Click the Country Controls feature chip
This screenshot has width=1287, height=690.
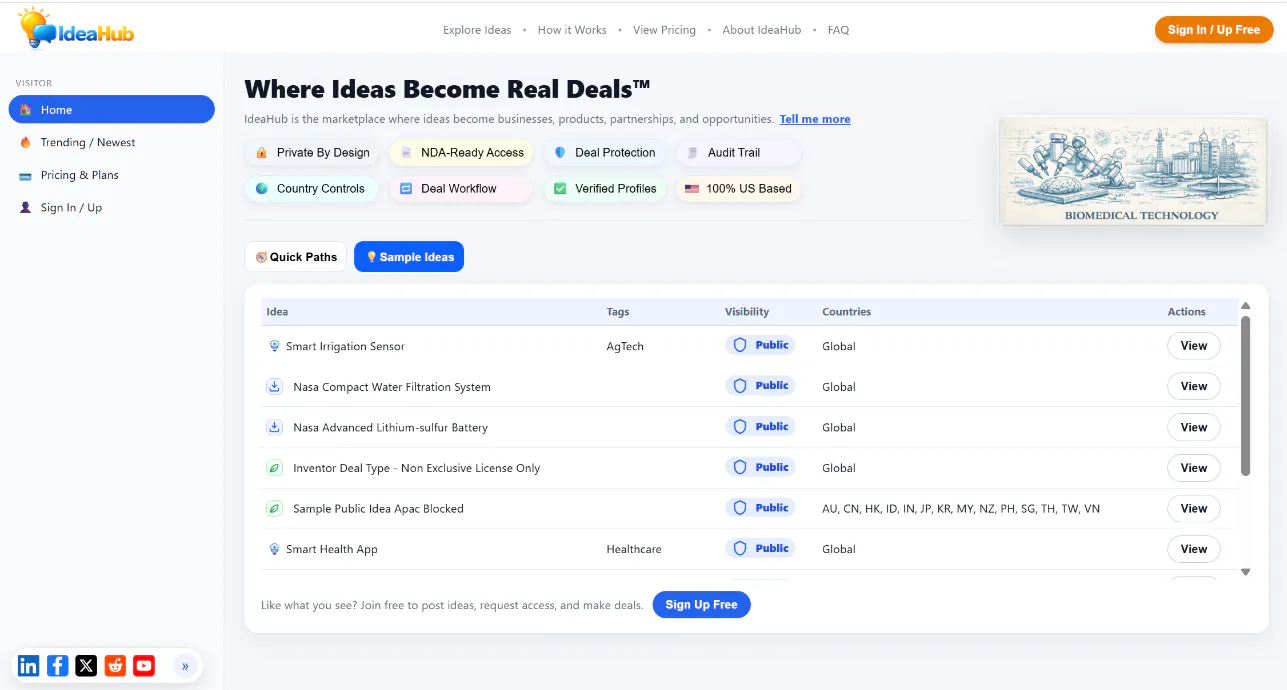(x=311, y=189)
